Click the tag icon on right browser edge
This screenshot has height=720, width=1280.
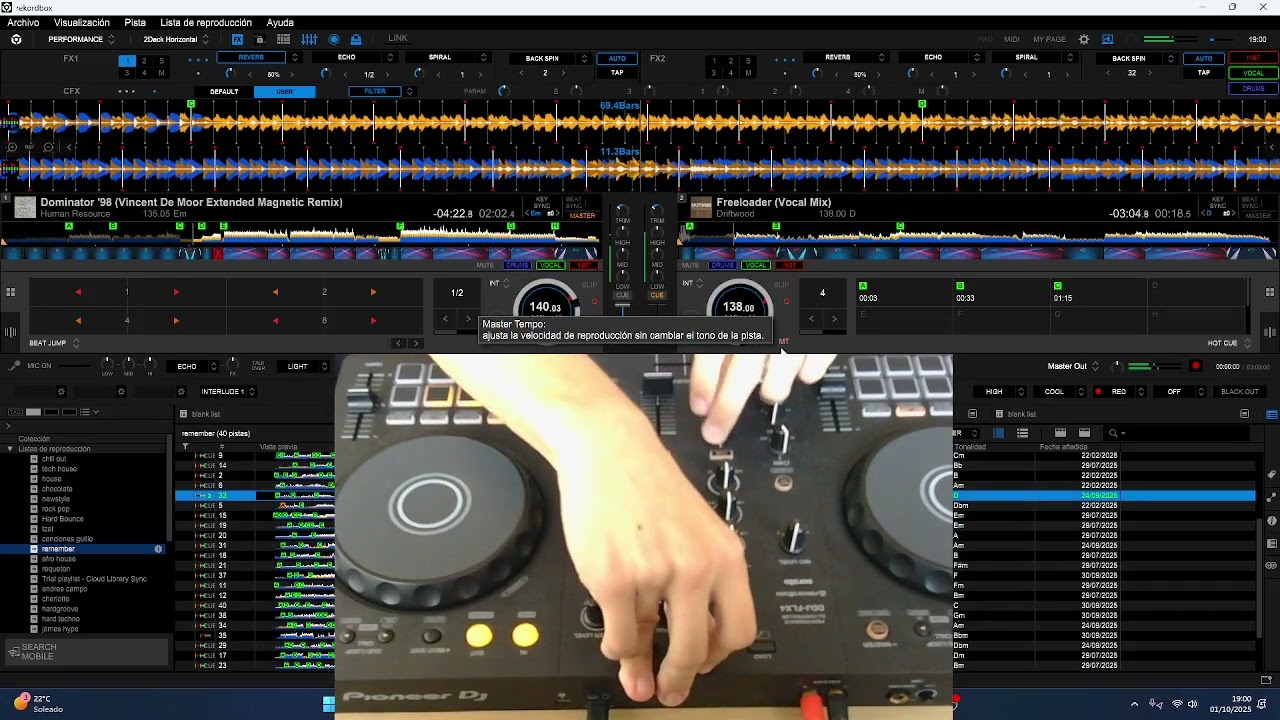pos(1271,475)
